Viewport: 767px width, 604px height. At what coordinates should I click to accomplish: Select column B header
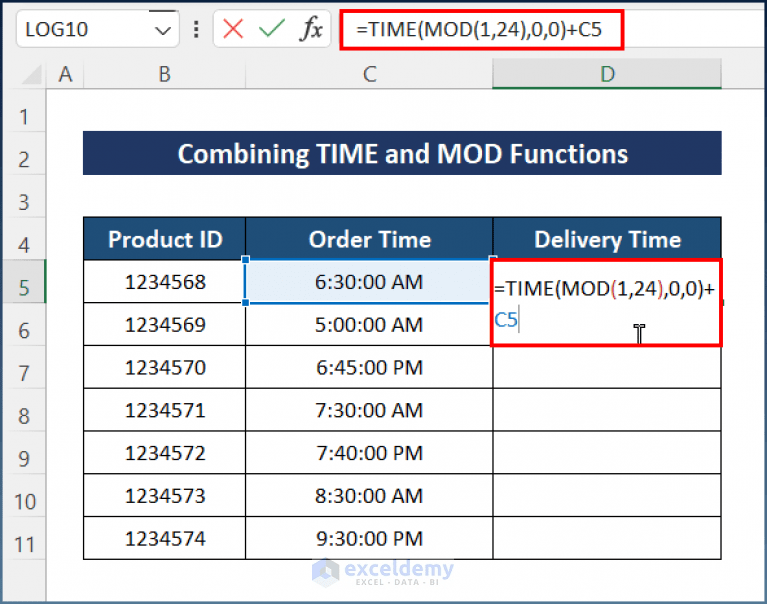coord(164,74)
